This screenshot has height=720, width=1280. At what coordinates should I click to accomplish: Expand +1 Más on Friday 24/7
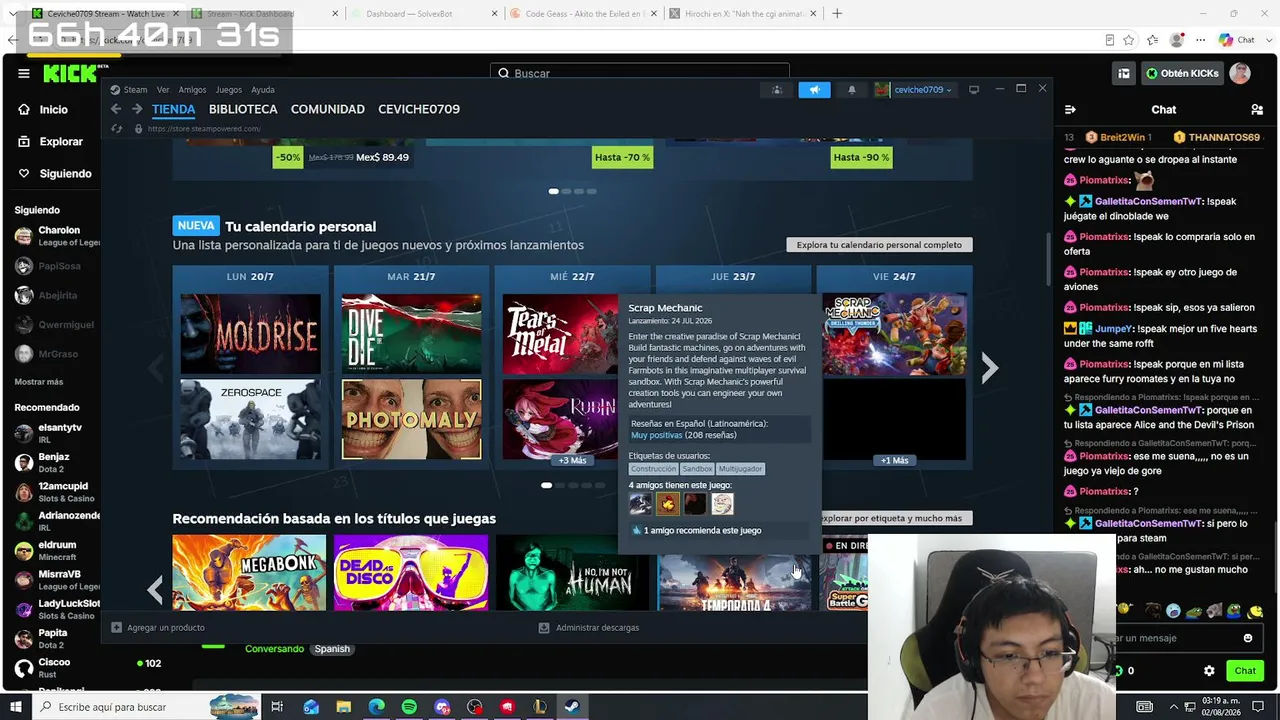pyautogui.click(x=894, y=460)
